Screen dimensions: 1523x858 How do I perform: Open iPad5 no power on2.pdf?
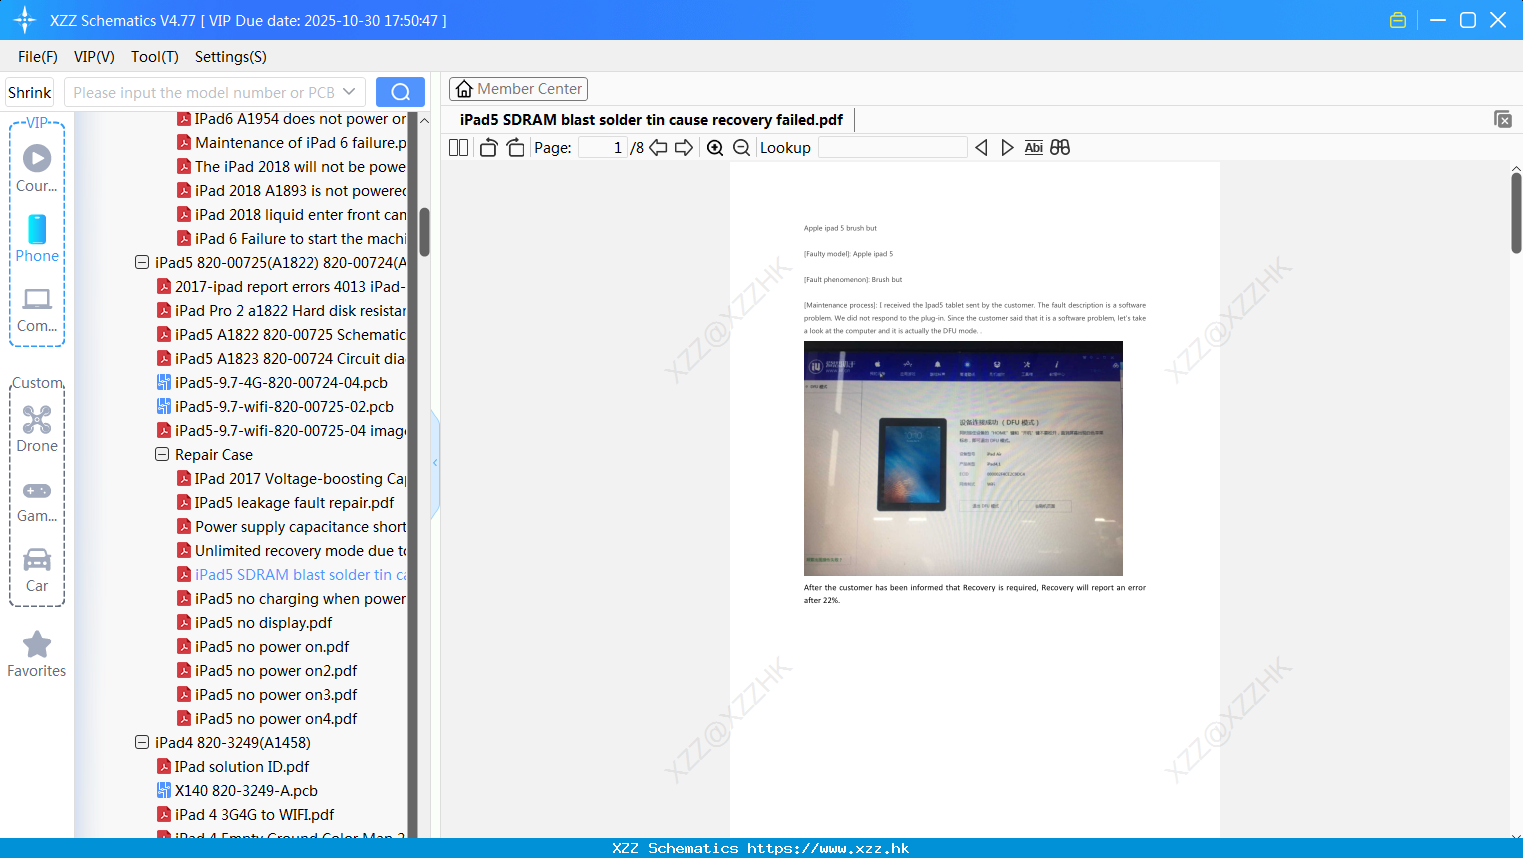click(x=276, y=671)
